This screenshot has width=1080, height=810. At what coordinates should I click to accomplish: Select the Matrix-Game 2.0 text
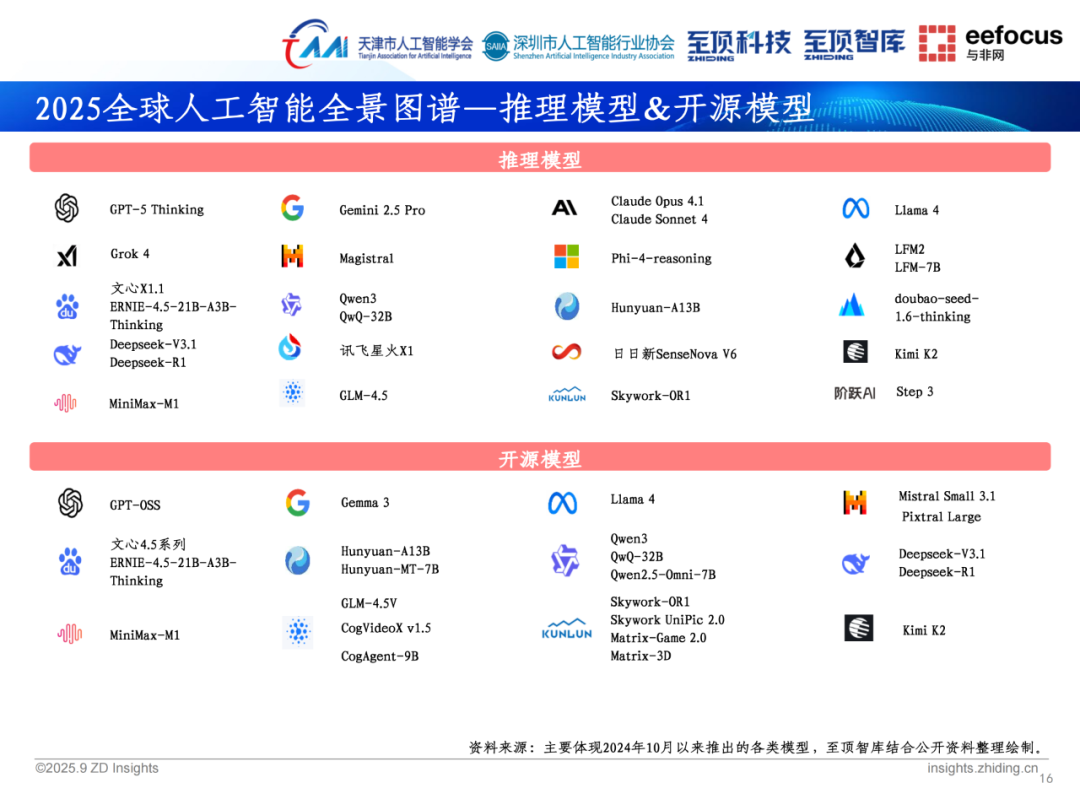(x=658, y=638)
